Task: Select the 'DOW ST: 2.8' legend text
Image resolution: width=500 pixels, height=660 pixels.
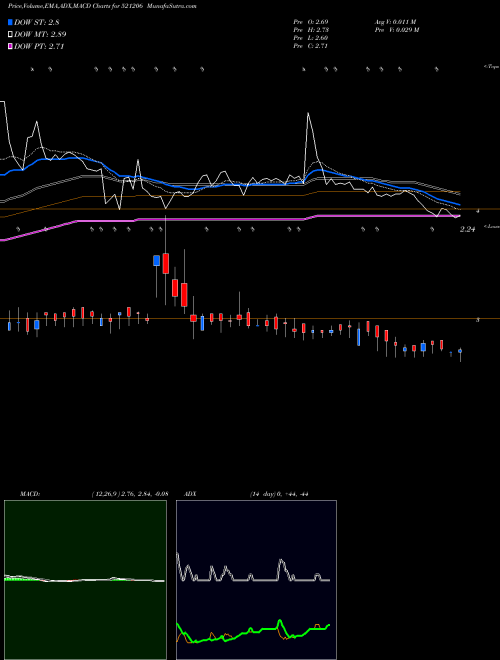Action: pos(39,22)
